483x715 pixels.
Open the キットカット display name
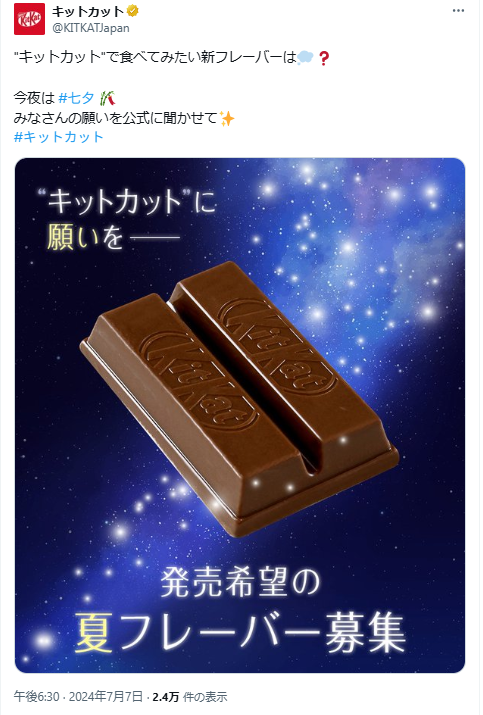pos(88,11)
